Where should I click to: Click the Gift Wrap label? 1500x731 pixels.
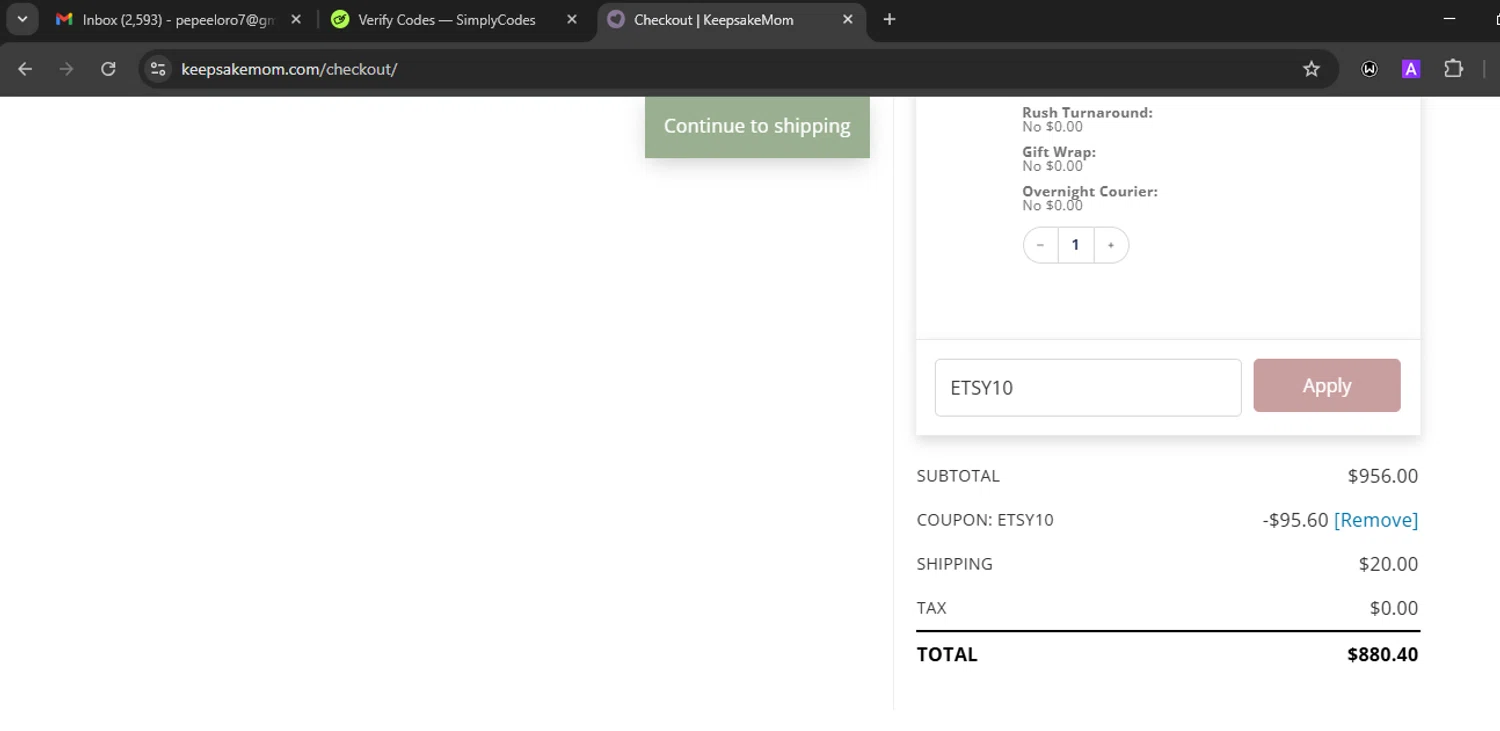(1059, 152)
